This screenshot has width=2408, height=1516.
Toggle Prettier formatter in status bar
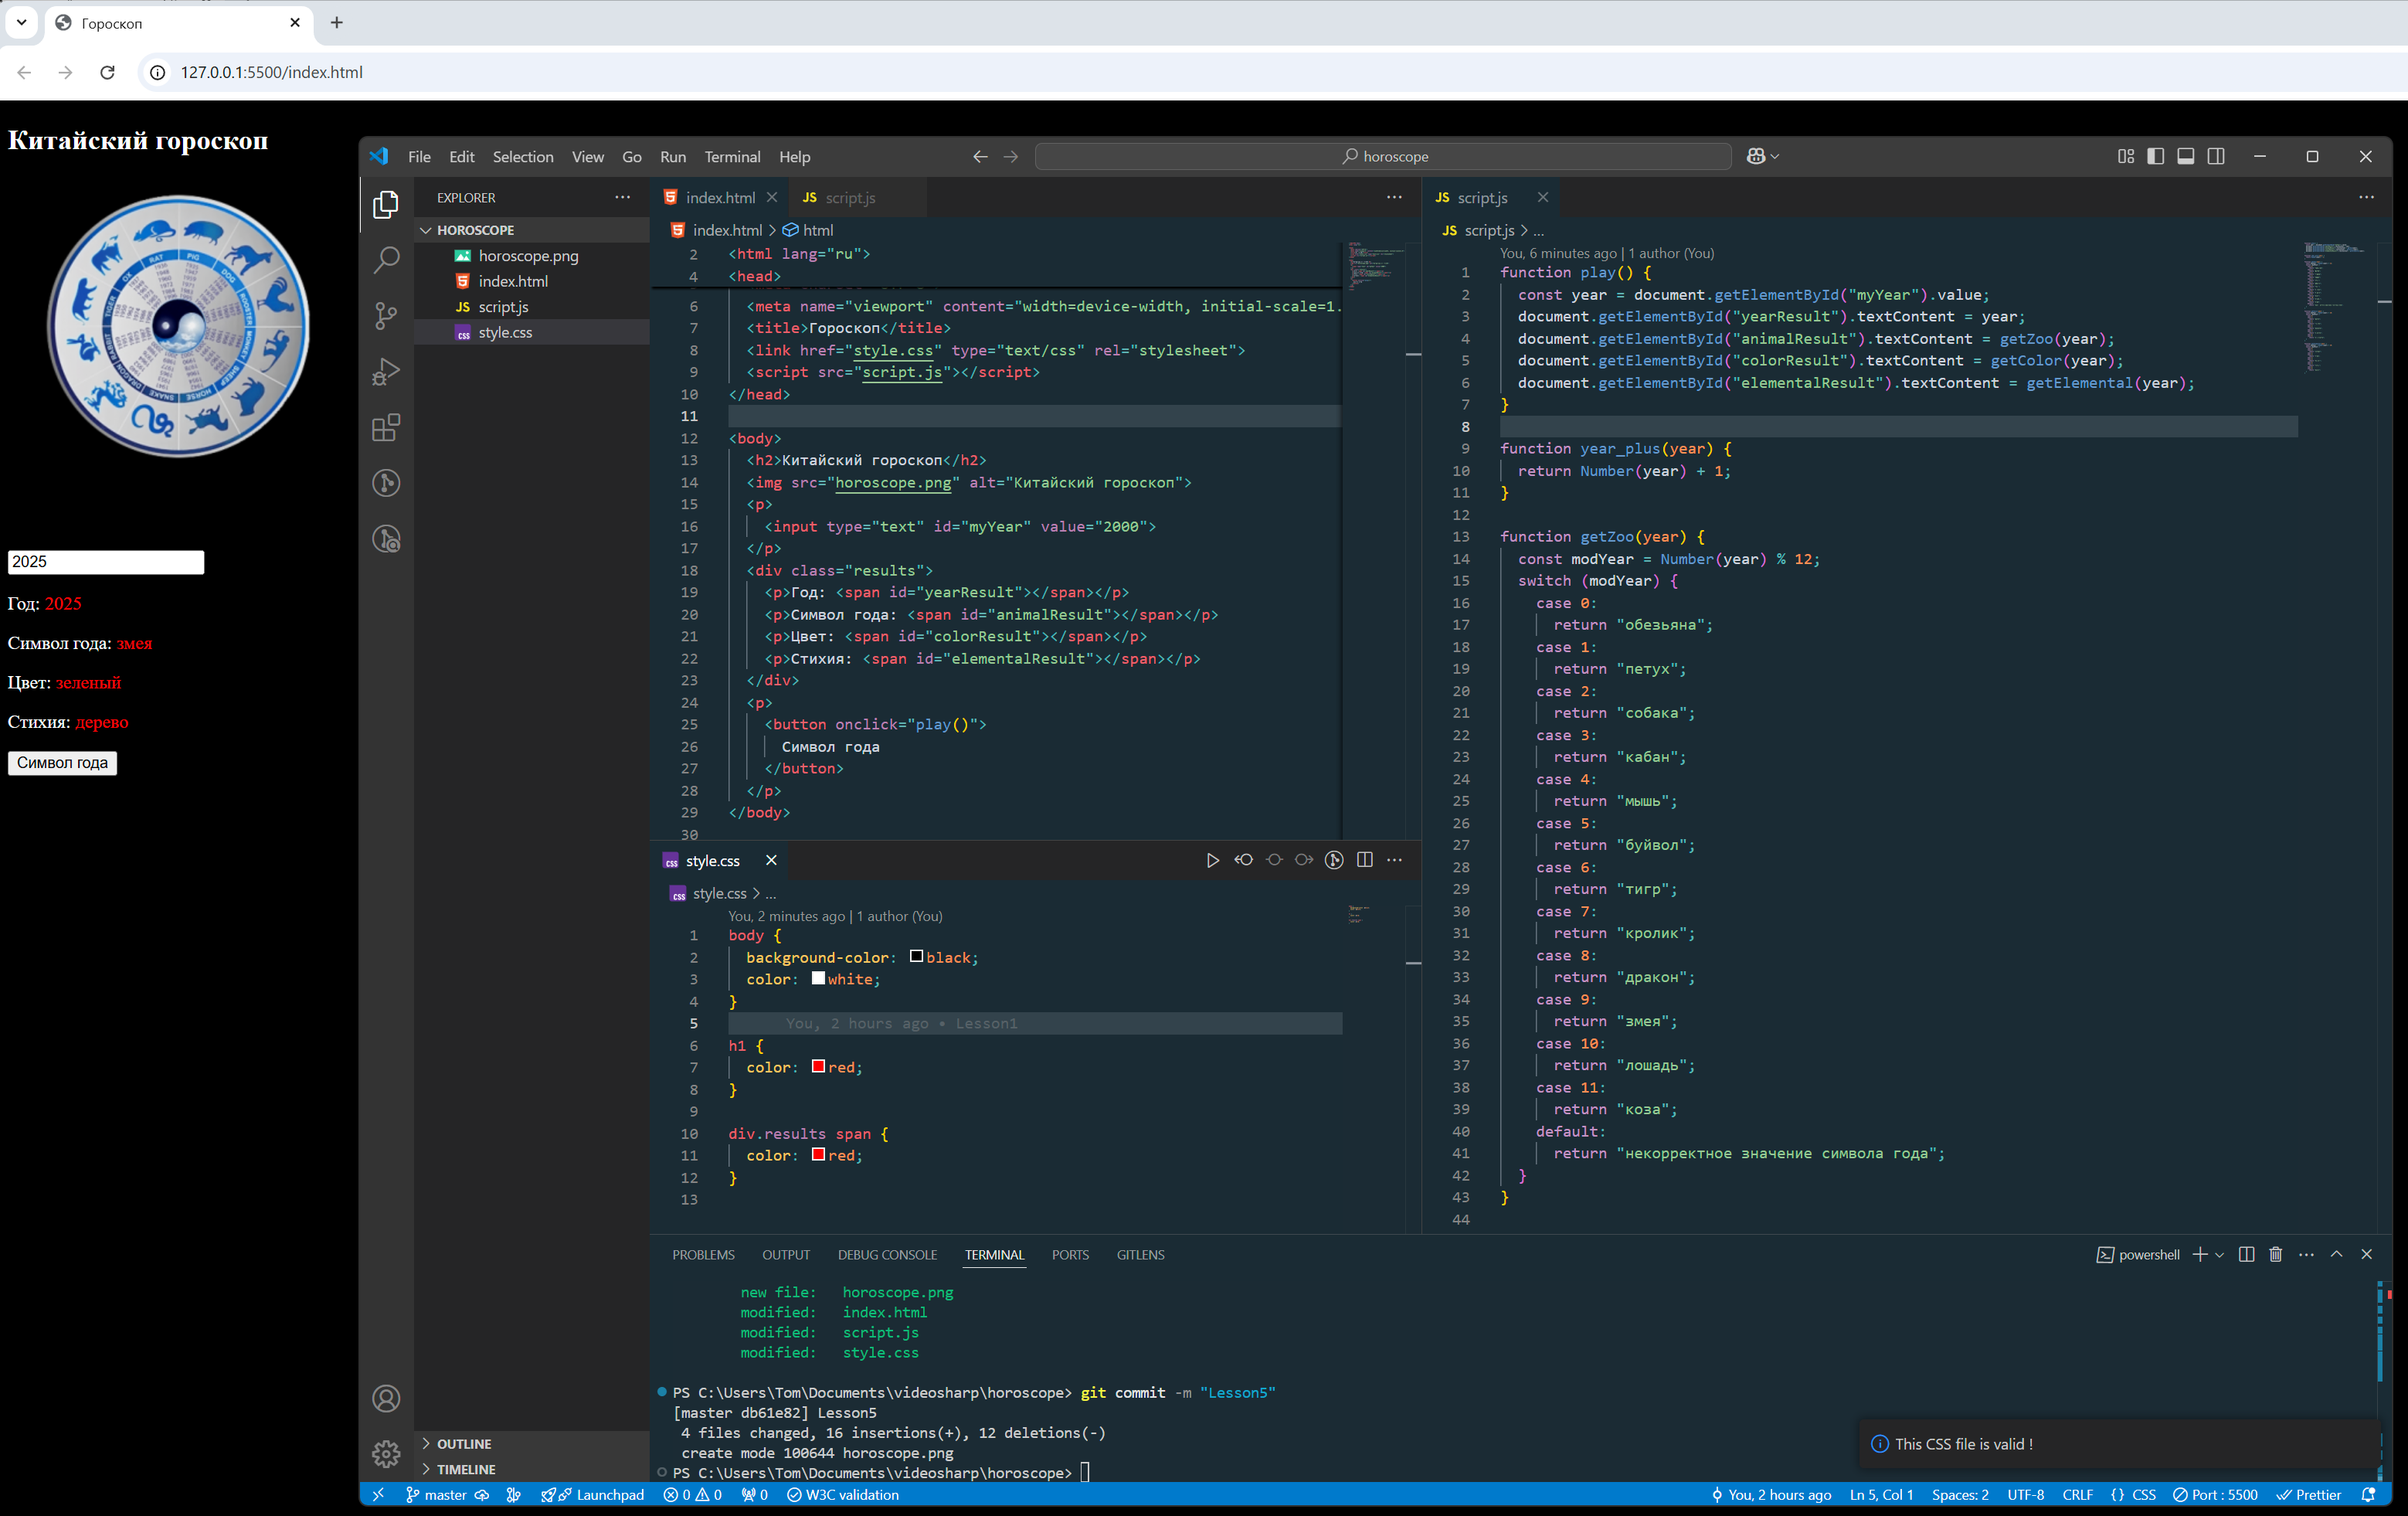2309,1495
